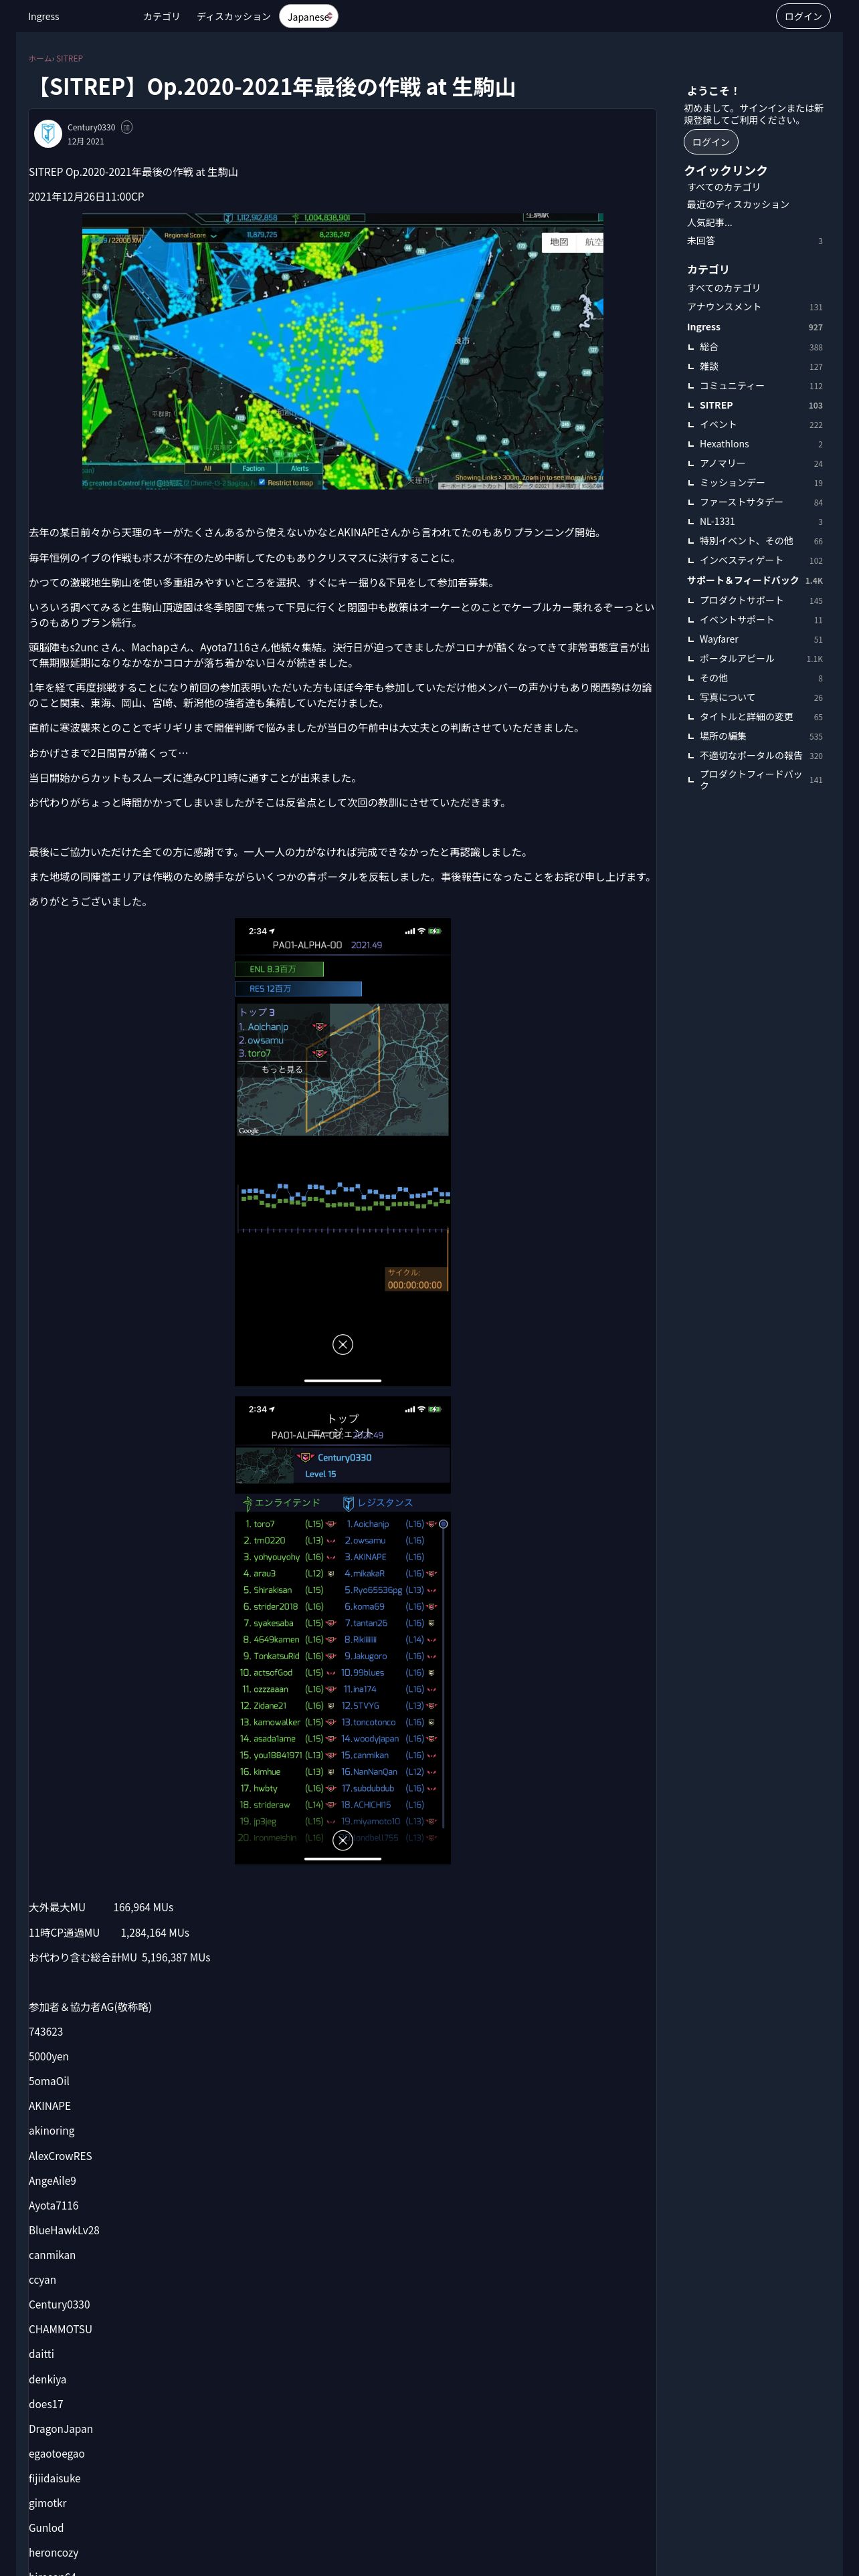
Task: Click the sidebar ログイン button under ようこそ
Action: (x=710, y=142)
